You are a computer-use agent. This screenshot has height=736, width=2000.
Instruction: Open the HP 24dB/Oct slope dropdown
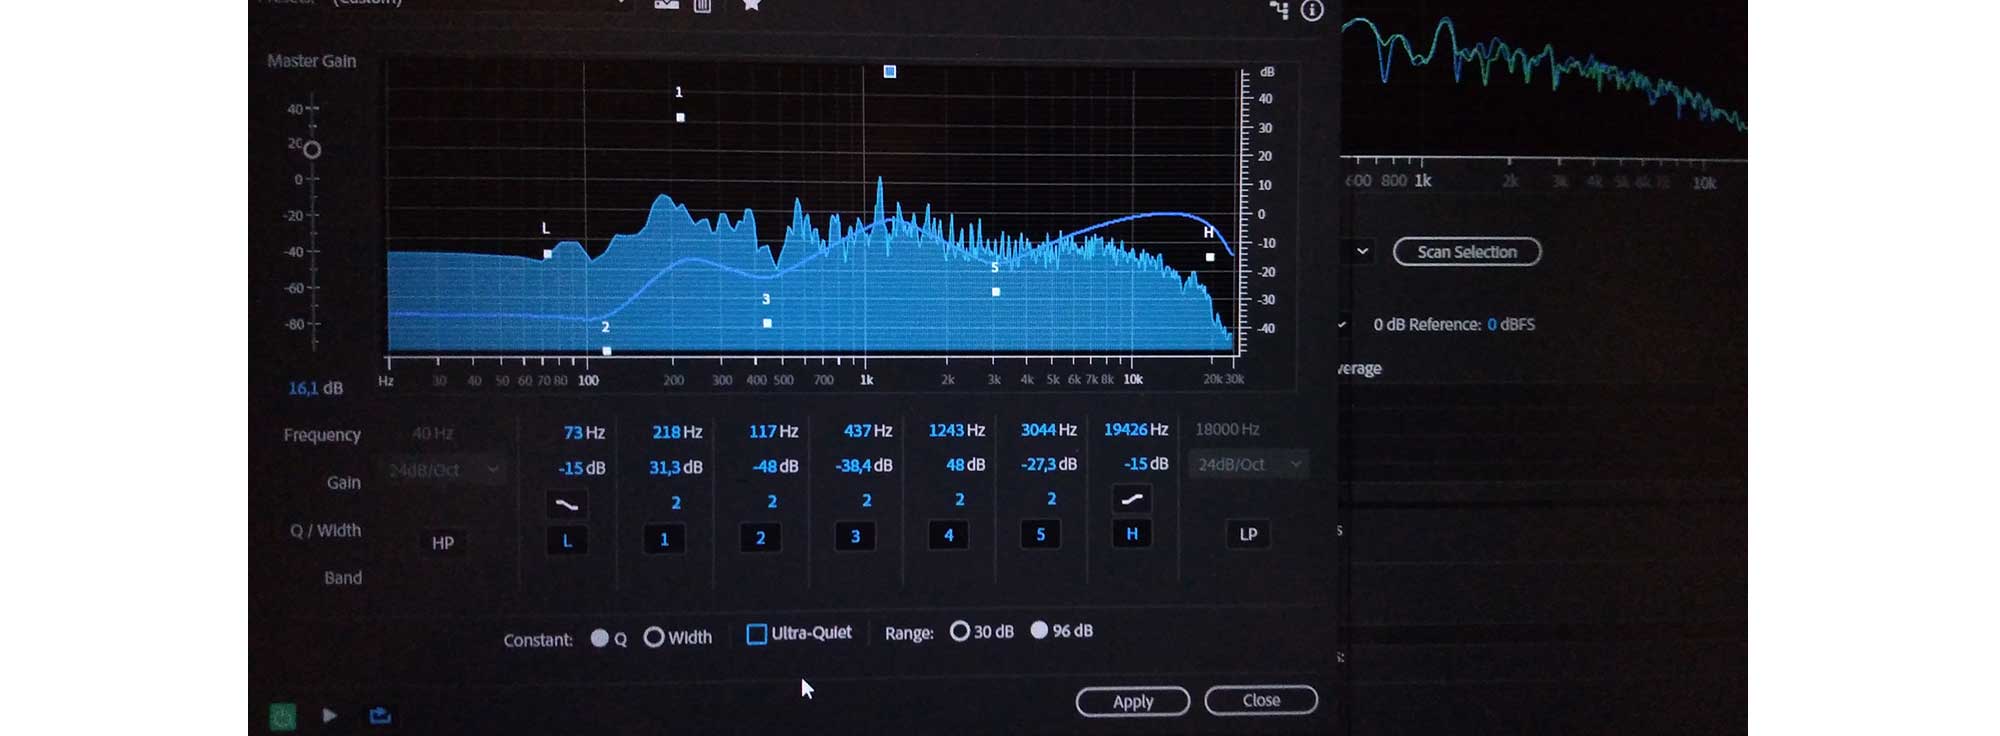coord(445,470)
